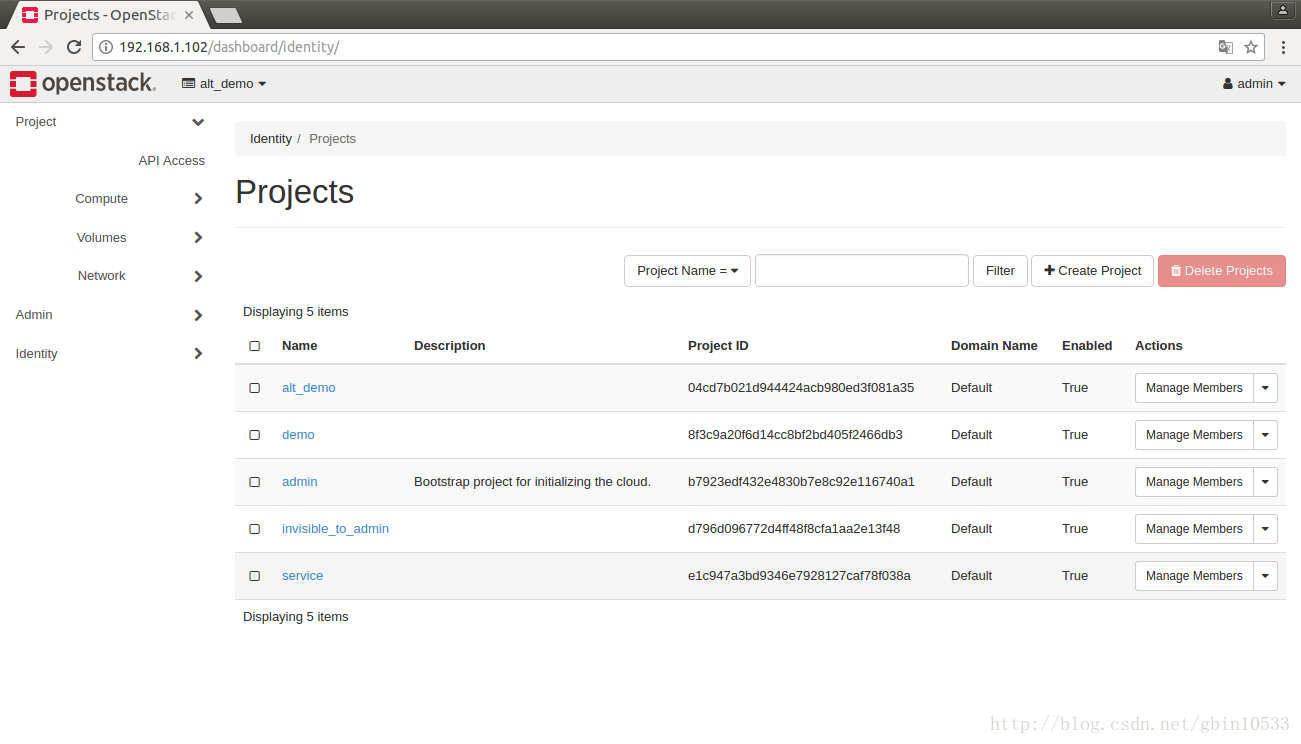The height and width of the screenshot is (744, 1301).
Task: Toggle the select-all projects checkbox
Action: pyautogui.click(x=255, y=346)
